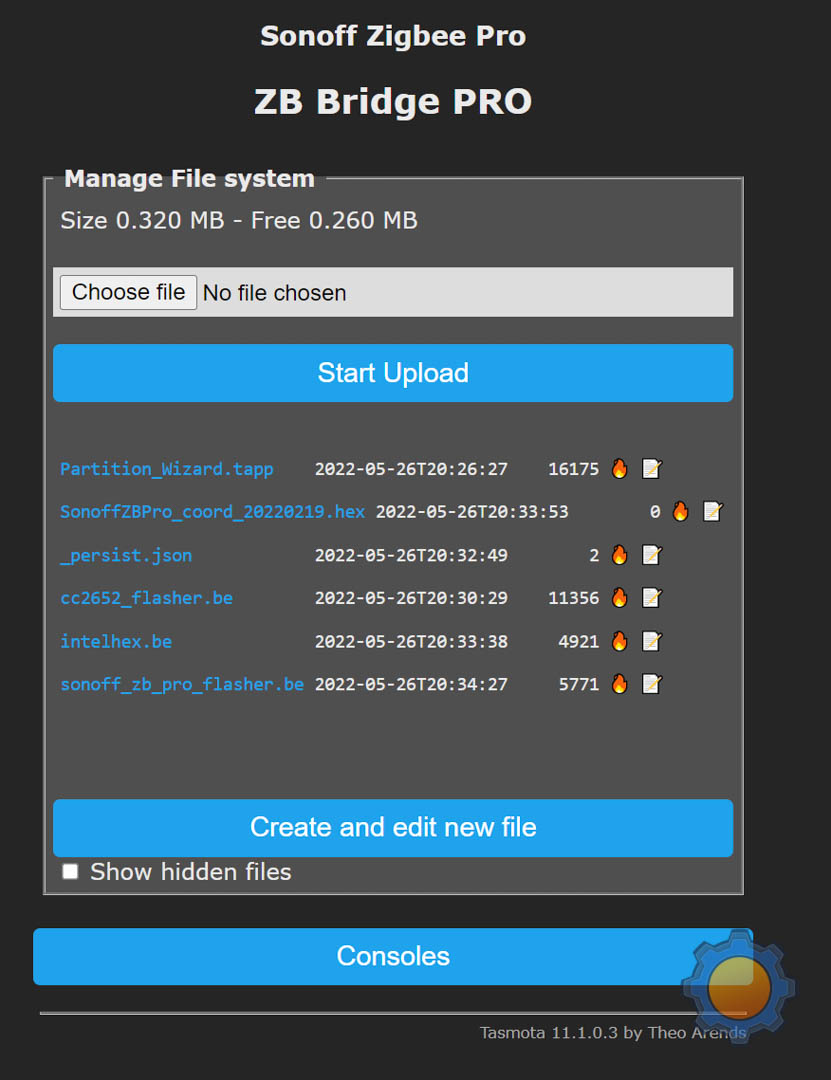Click Tasmota 11.1.0.3 by Theo Arends footer
Image resolution: width=831 pixels, height=1080 pixels.
coord(613,1032)
